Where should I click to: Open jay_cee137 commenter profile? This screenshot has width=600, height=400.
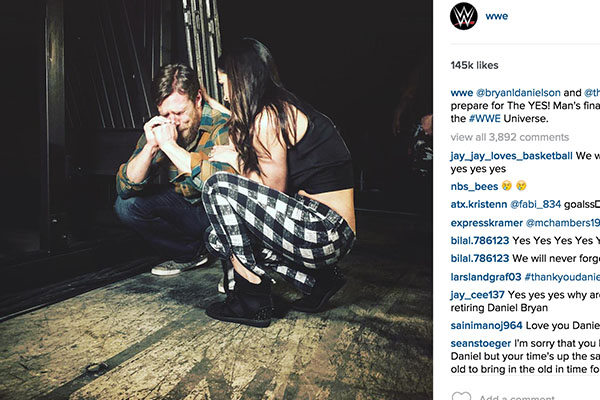tap(478, 295)
